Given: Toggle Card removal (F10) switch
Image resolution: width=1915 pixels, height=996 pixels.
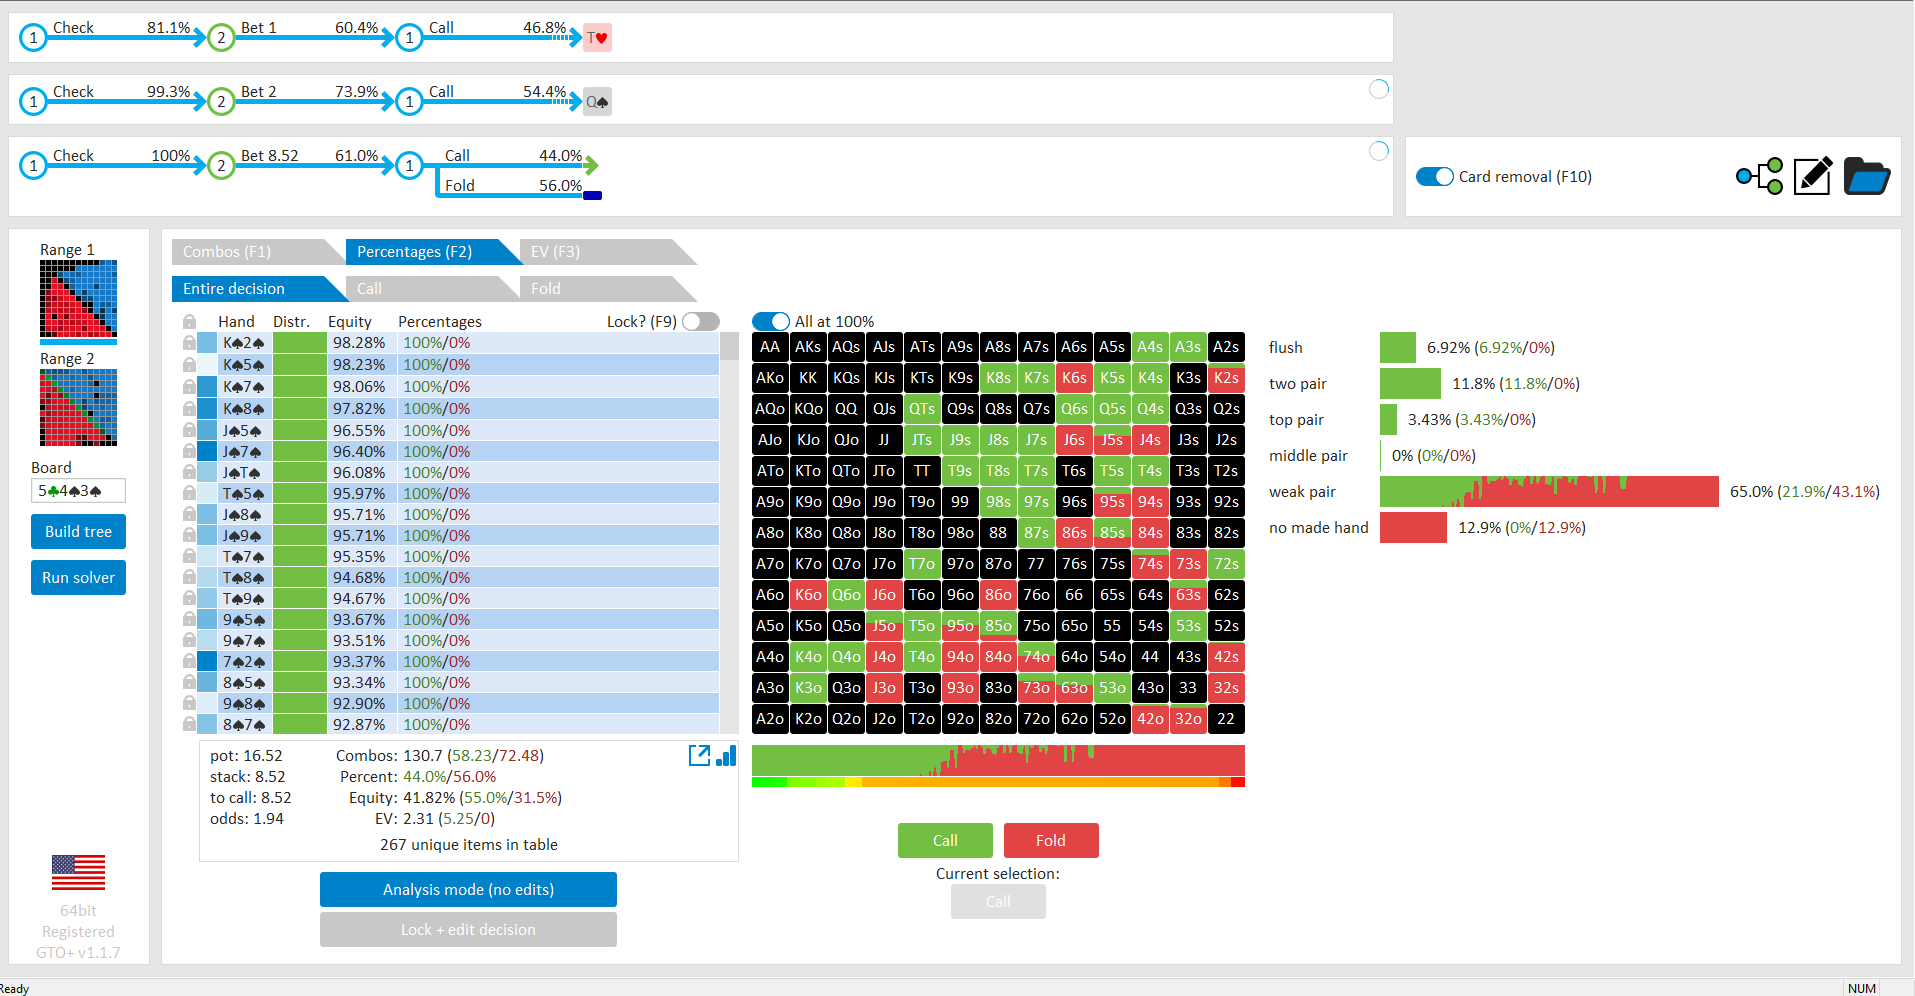Looking at the screenshot, I should click(x=1435, y=176).
